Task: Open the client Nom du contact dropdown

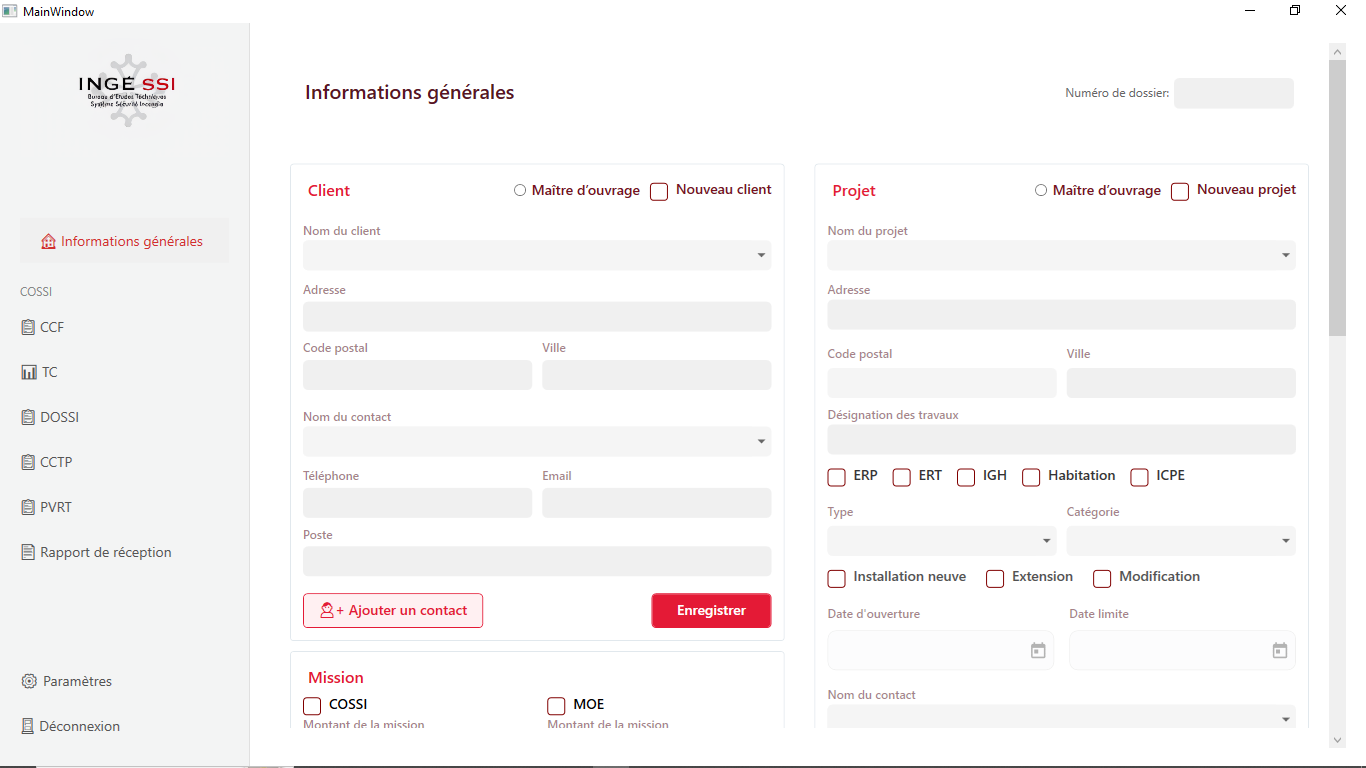Action: pyautogui.click(x=537, y=441)
